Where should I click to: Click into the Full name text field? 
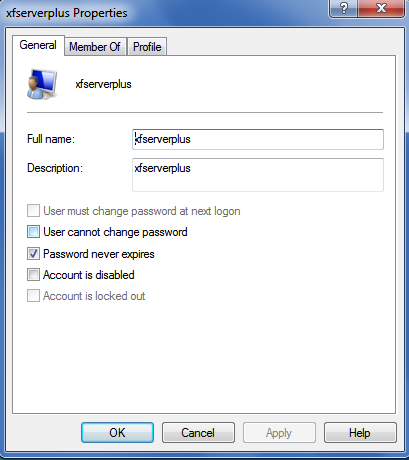[x=258, y=139]
